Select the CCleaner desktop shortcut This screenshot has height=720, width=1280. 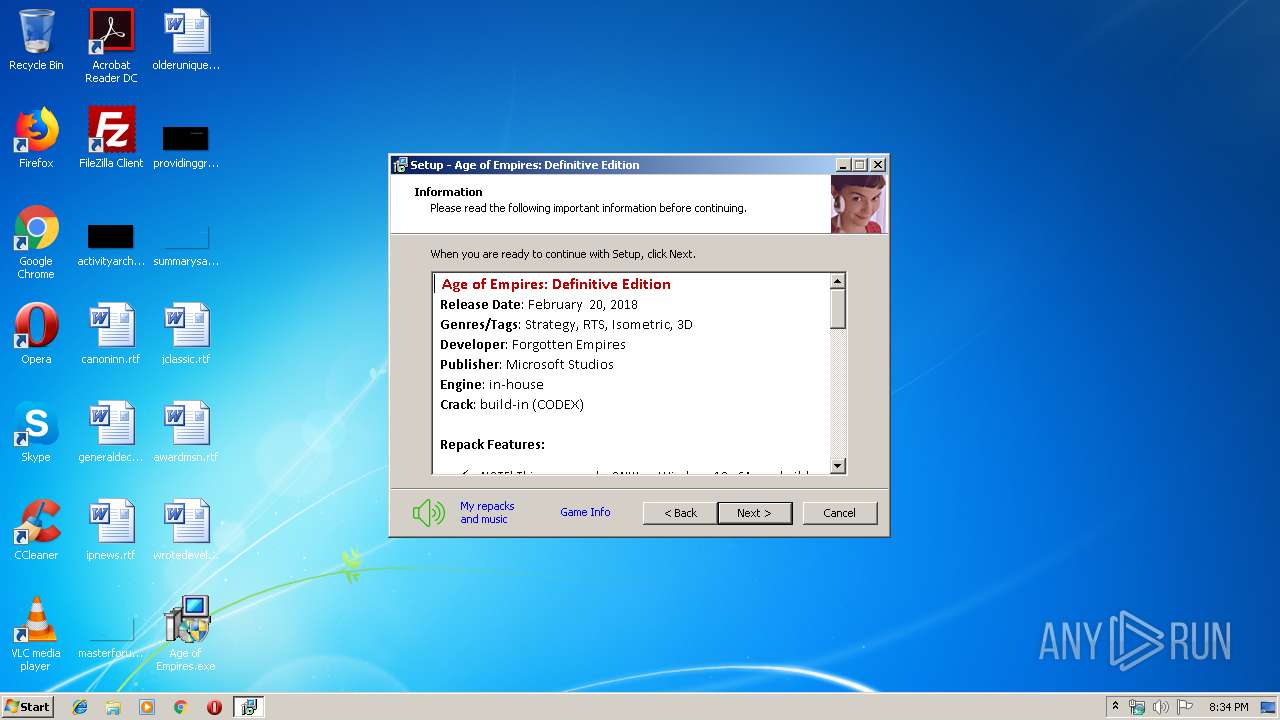click(36, 530)
